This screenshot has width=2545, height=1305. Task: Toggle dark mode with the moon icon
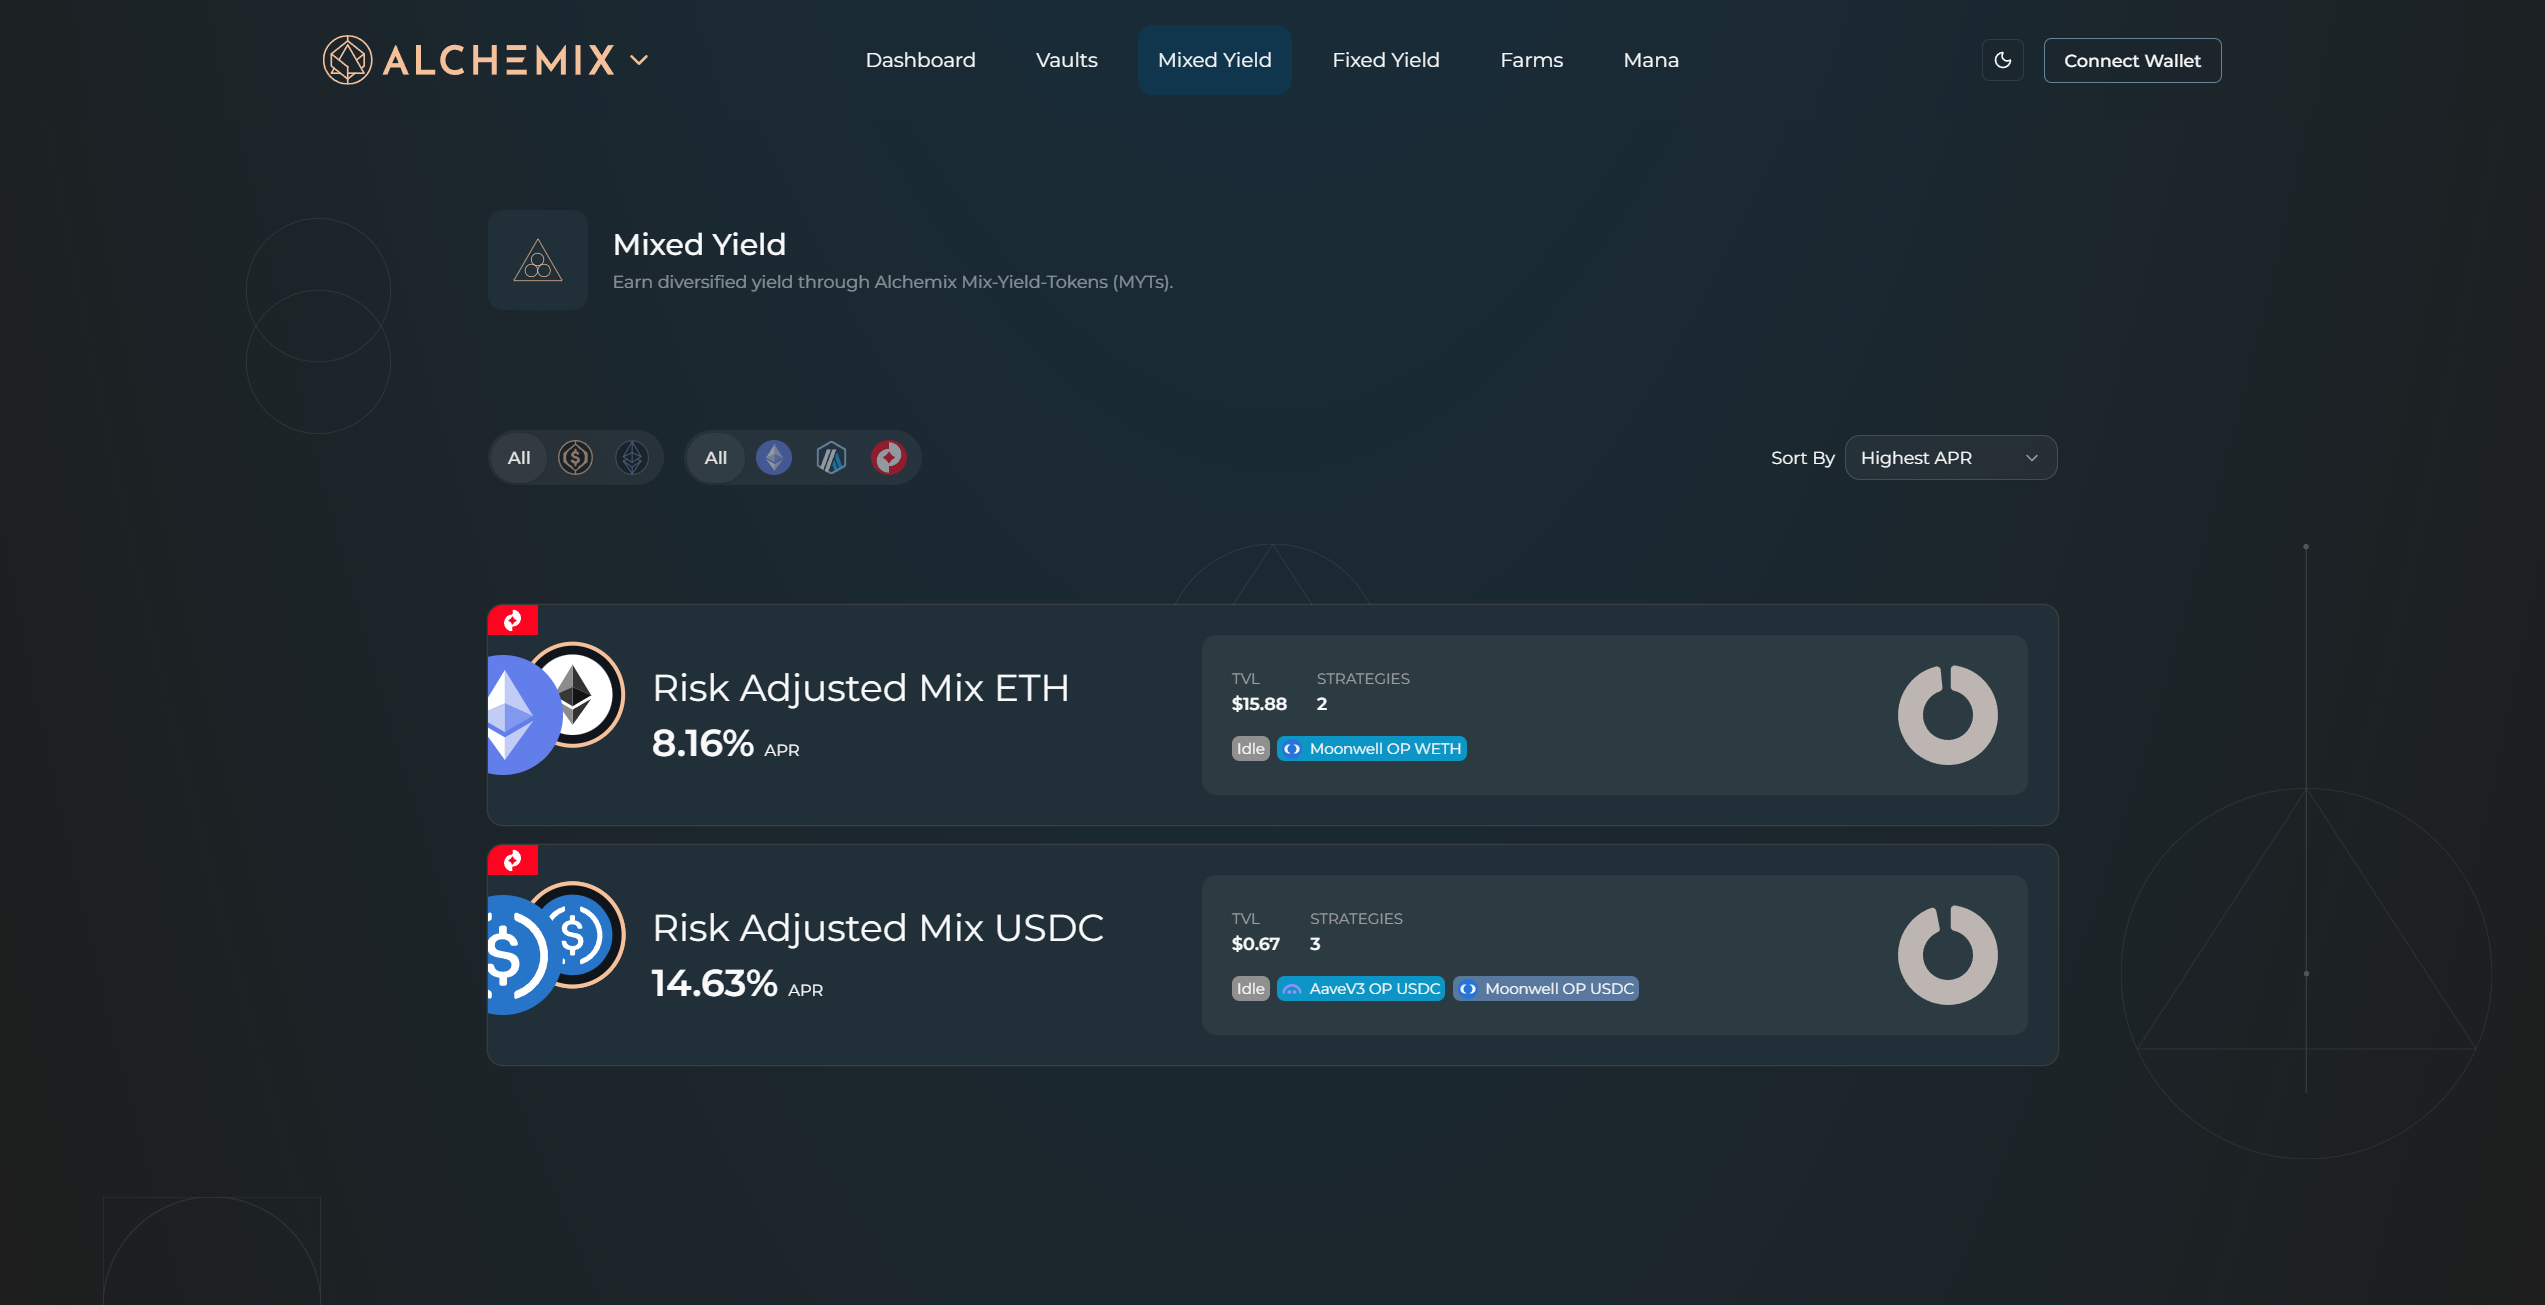(x=2002, y=60)
